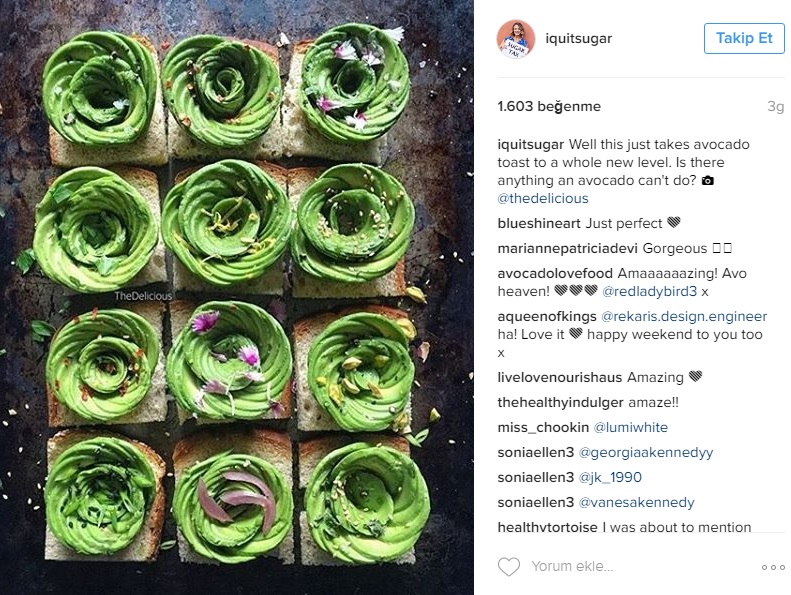Open the iquitsugar username in header
This screenshot has width=791, height=595.
[578, 38]
